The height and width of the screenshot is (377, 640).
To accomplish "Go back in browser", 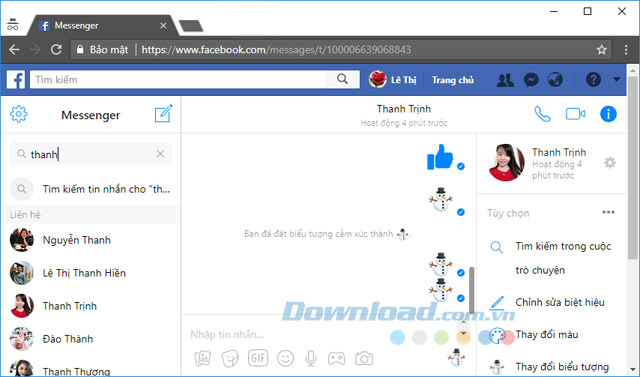I will click(x=14, y=50).
